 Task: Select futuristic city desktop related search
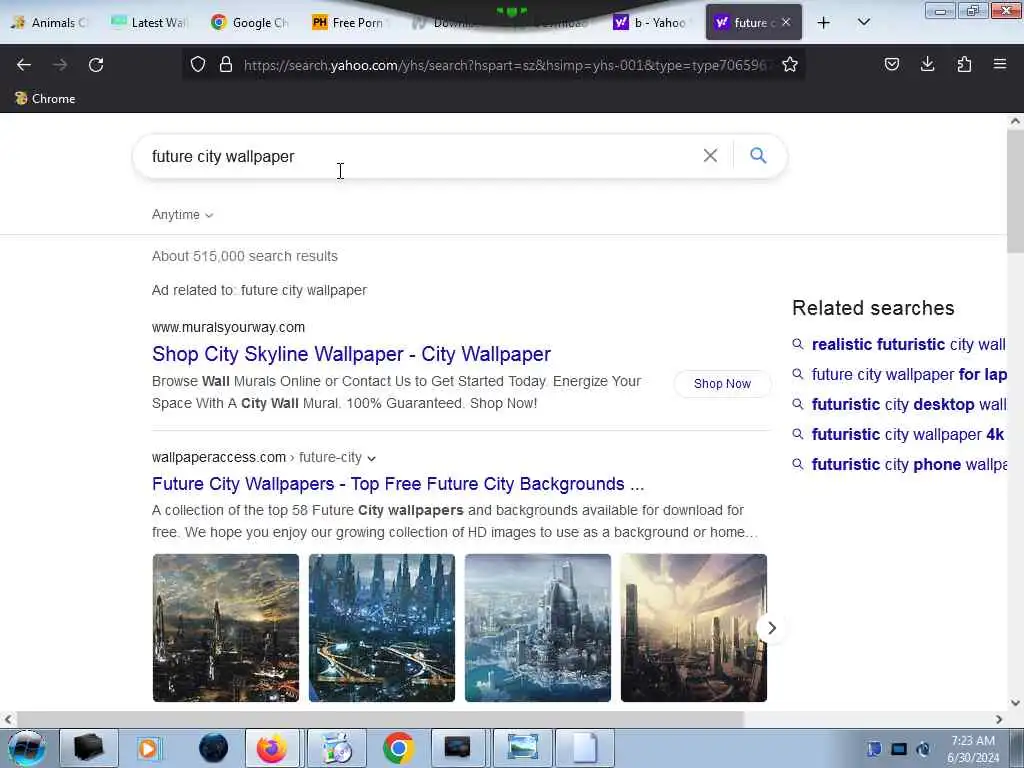pyautogui.click(x=908, y=404)
